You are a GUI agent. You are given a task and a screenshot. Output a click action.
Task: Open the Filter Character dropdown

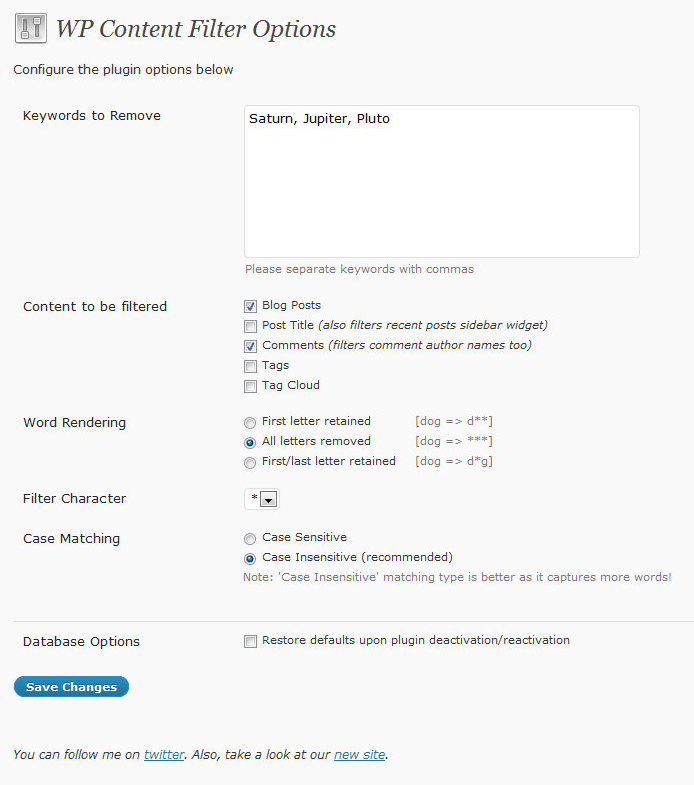[x=261, y=499]
